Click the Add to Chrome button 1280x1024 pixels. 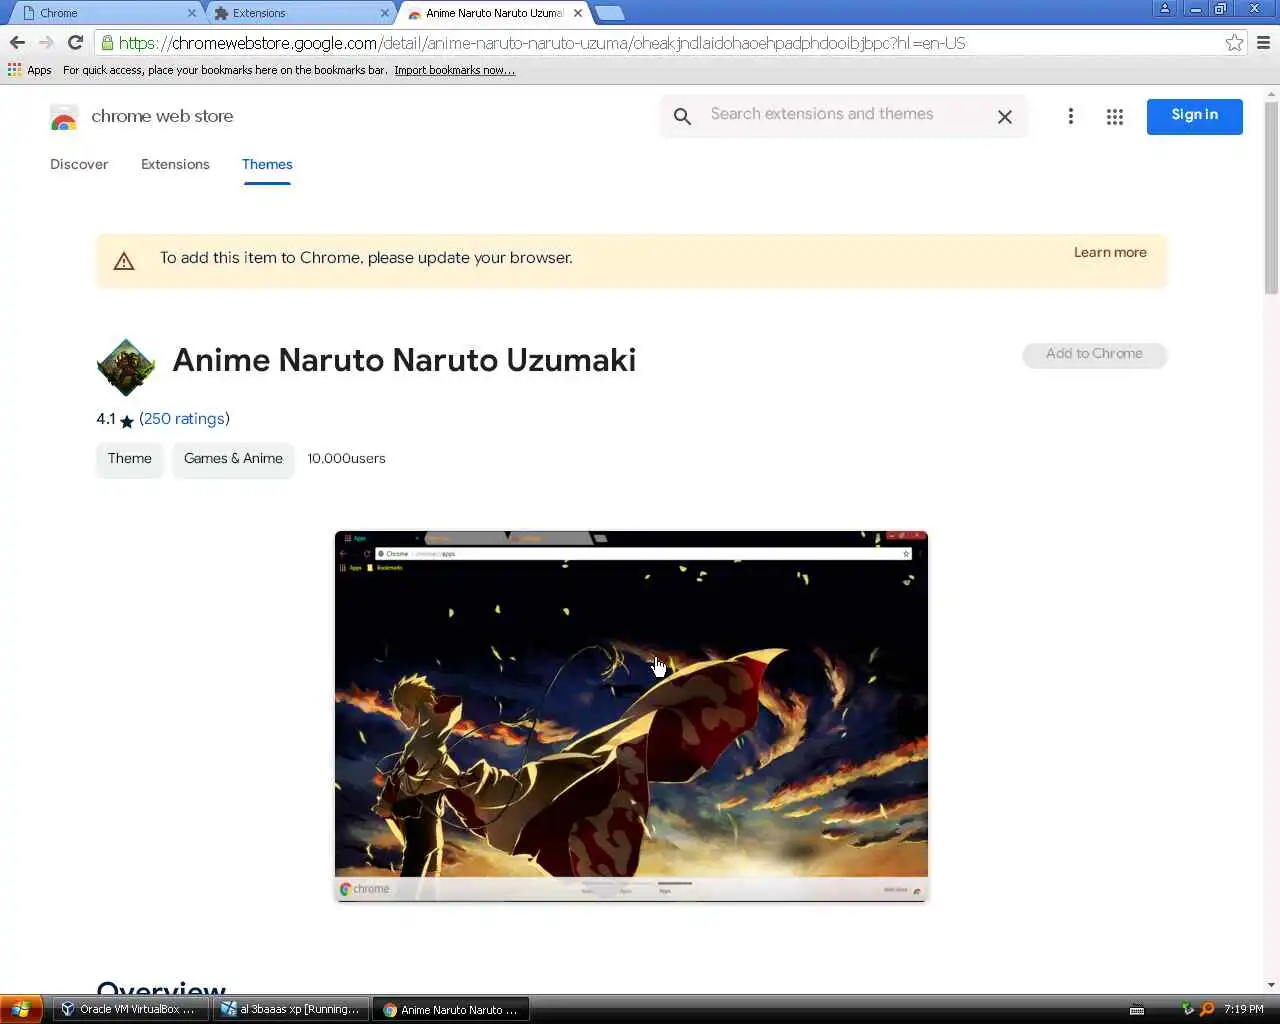pyautogui.click(x=1094, y=354)
